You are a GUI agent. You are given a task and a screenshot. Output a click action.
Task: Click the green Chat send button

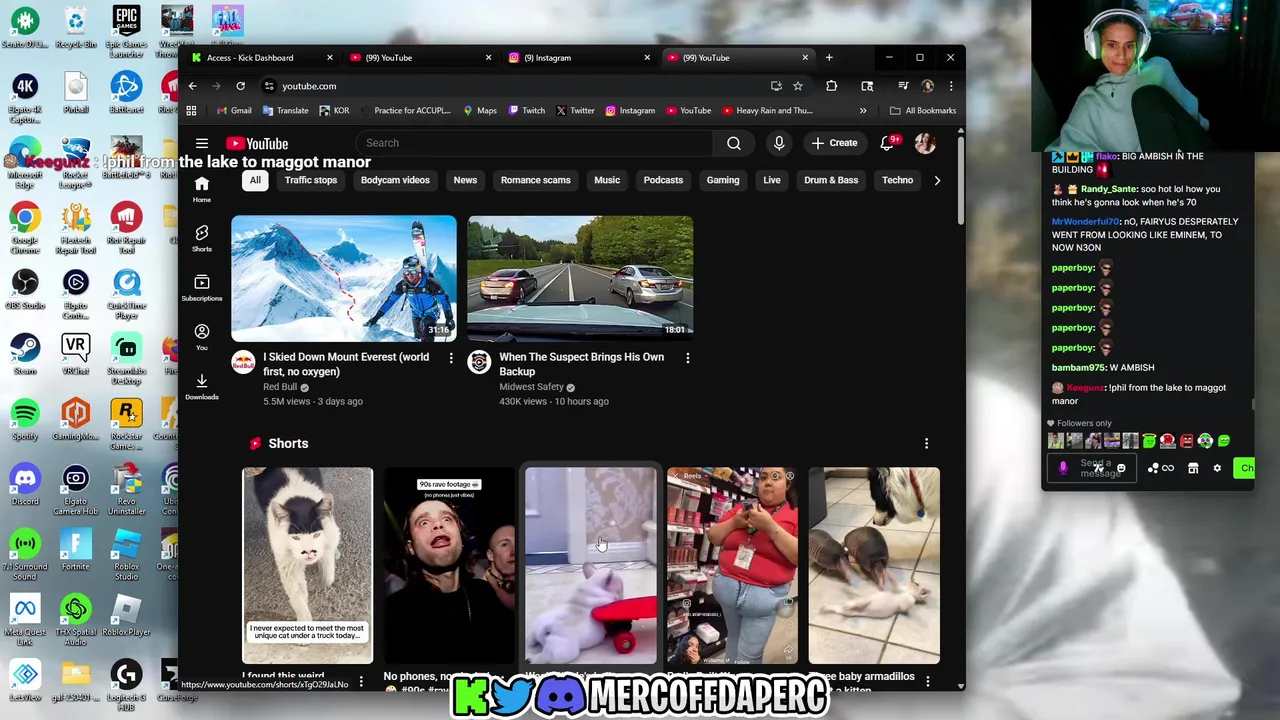(1245, 468)
